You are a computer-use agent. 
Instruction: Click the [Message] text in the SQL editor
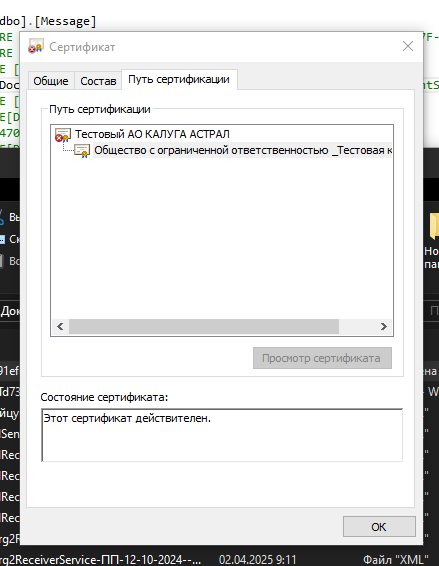pos(65,21)
